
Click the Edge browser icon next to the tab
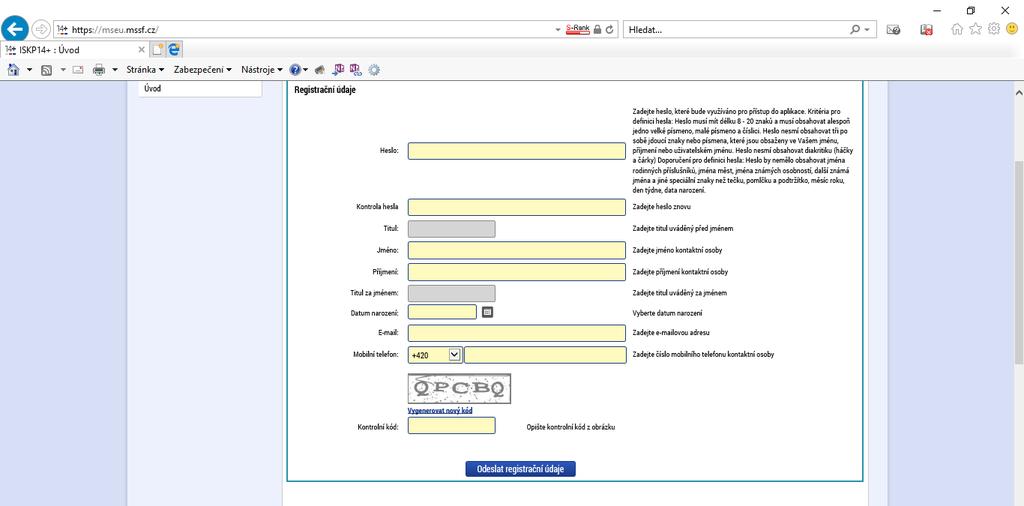click(174, 50)
